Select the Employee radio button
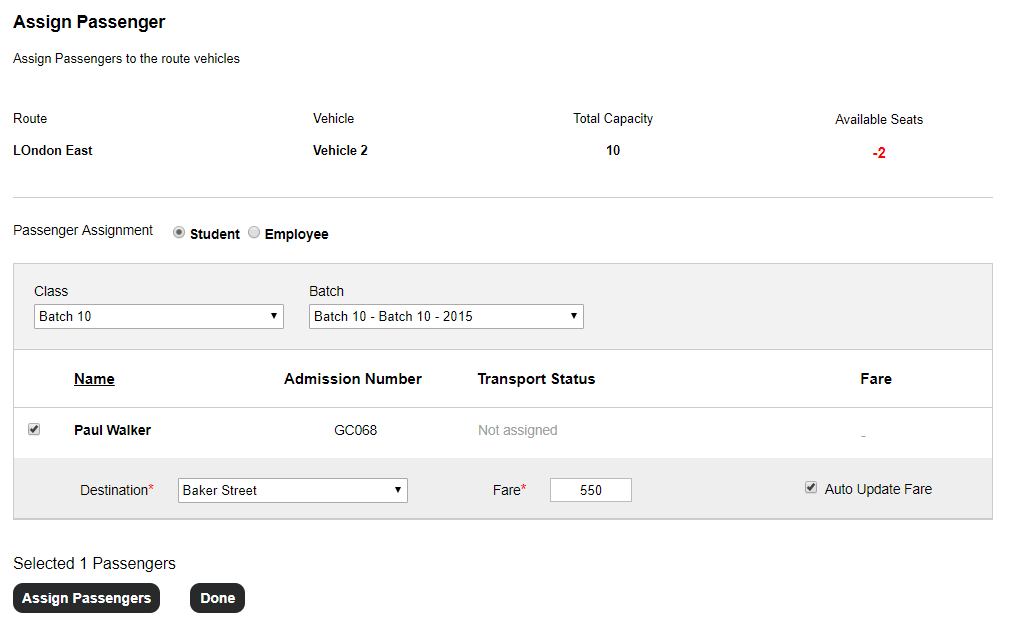The image size is (1010, 629). click(254, 232)
